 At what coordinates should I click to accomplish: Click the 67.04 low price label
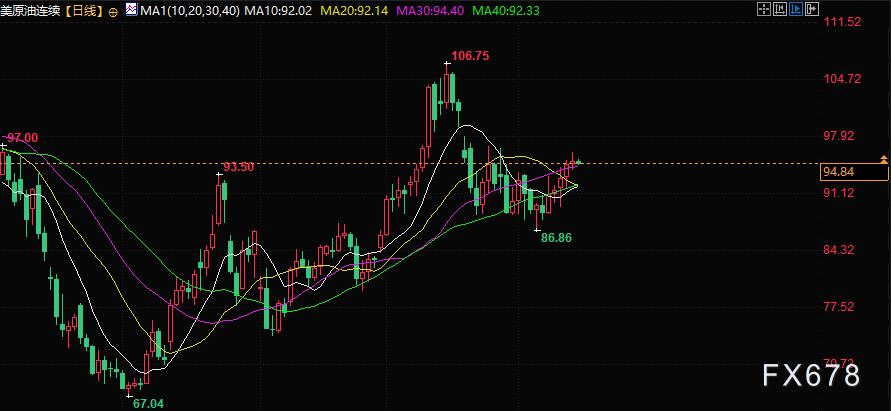point(148,404)
